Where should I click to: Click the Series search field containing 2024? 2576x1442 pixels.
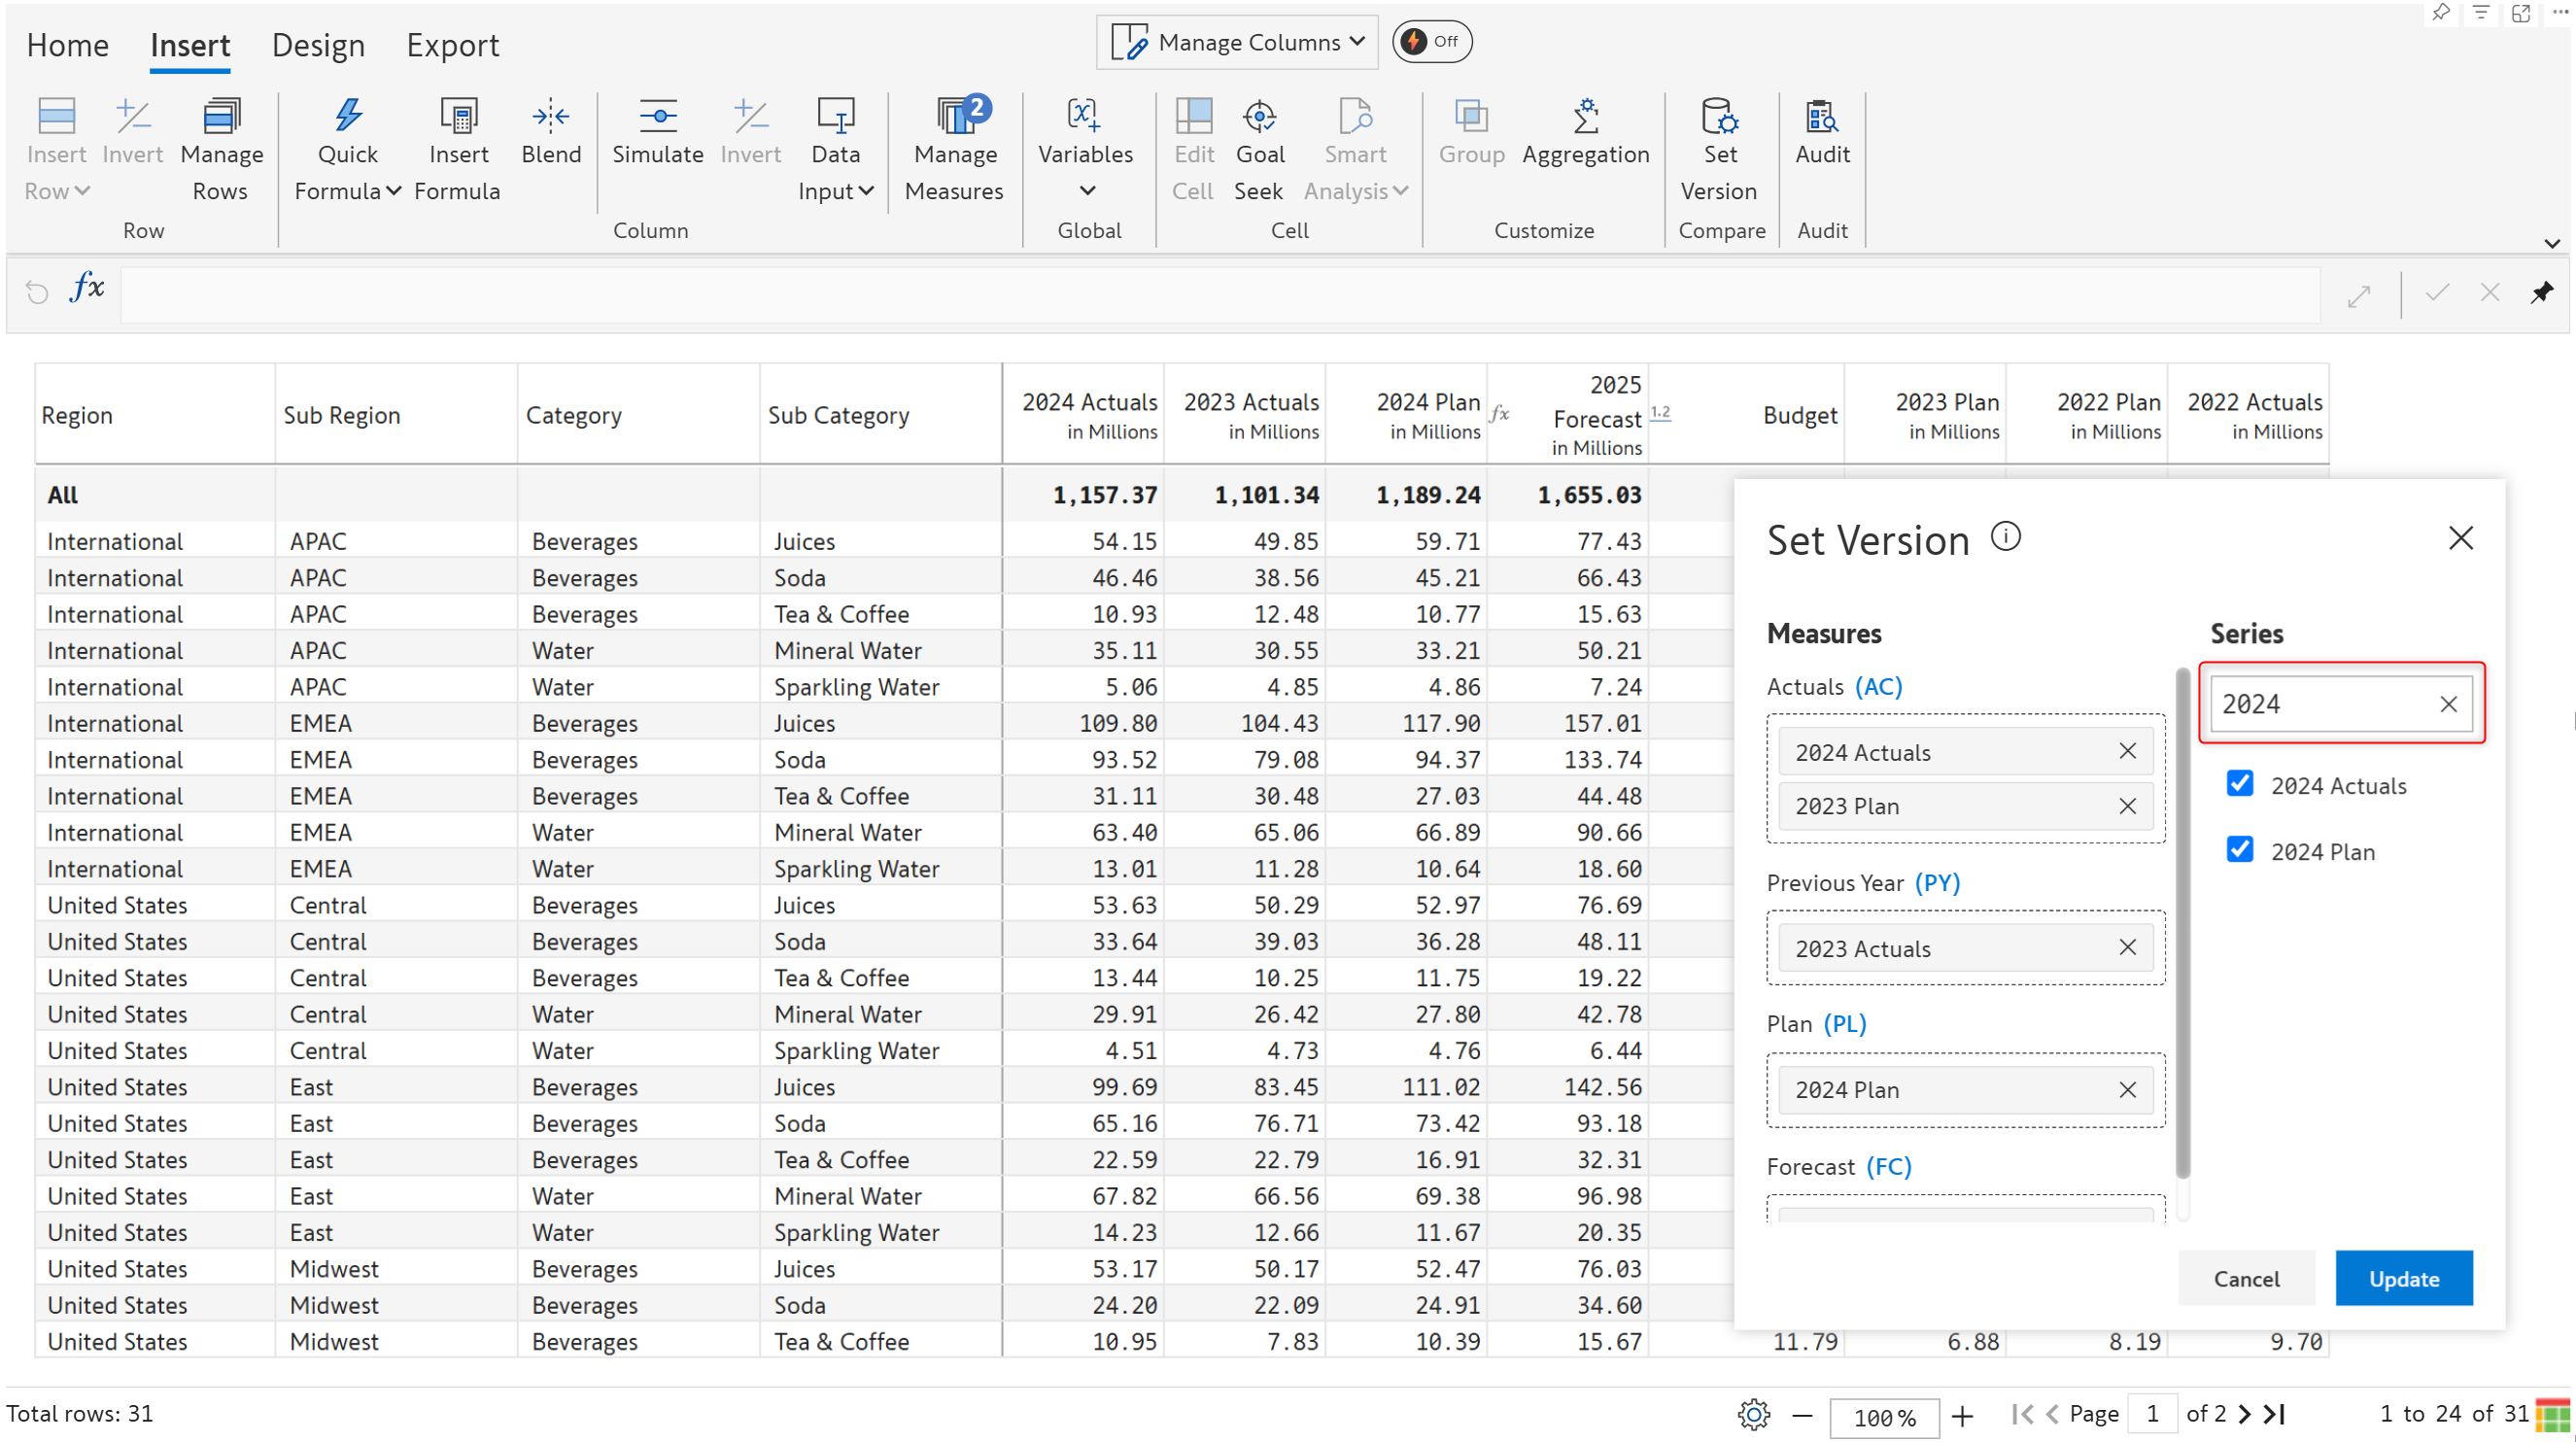click(2320, 704)
